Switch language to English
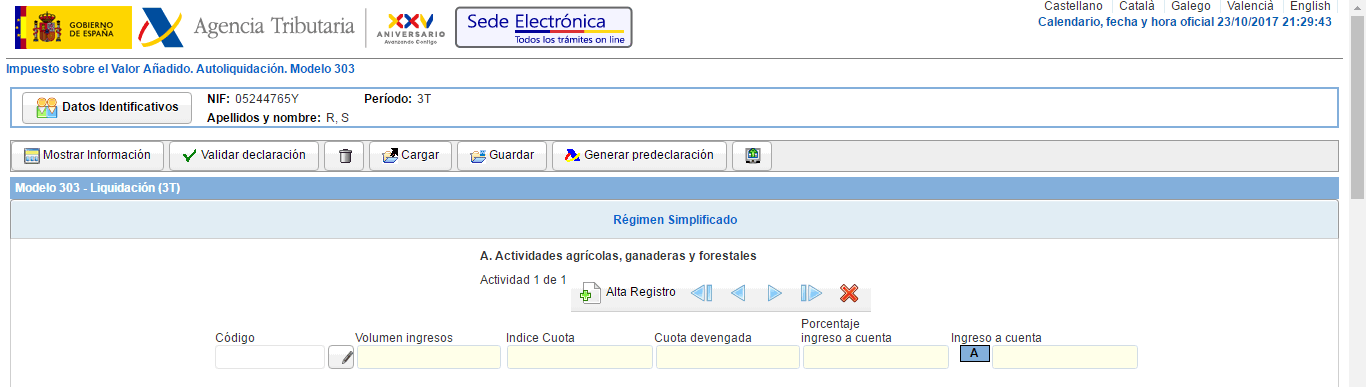Image resolution: width=1366 pixels, height=387 pixels. (x=1310, y=6)
